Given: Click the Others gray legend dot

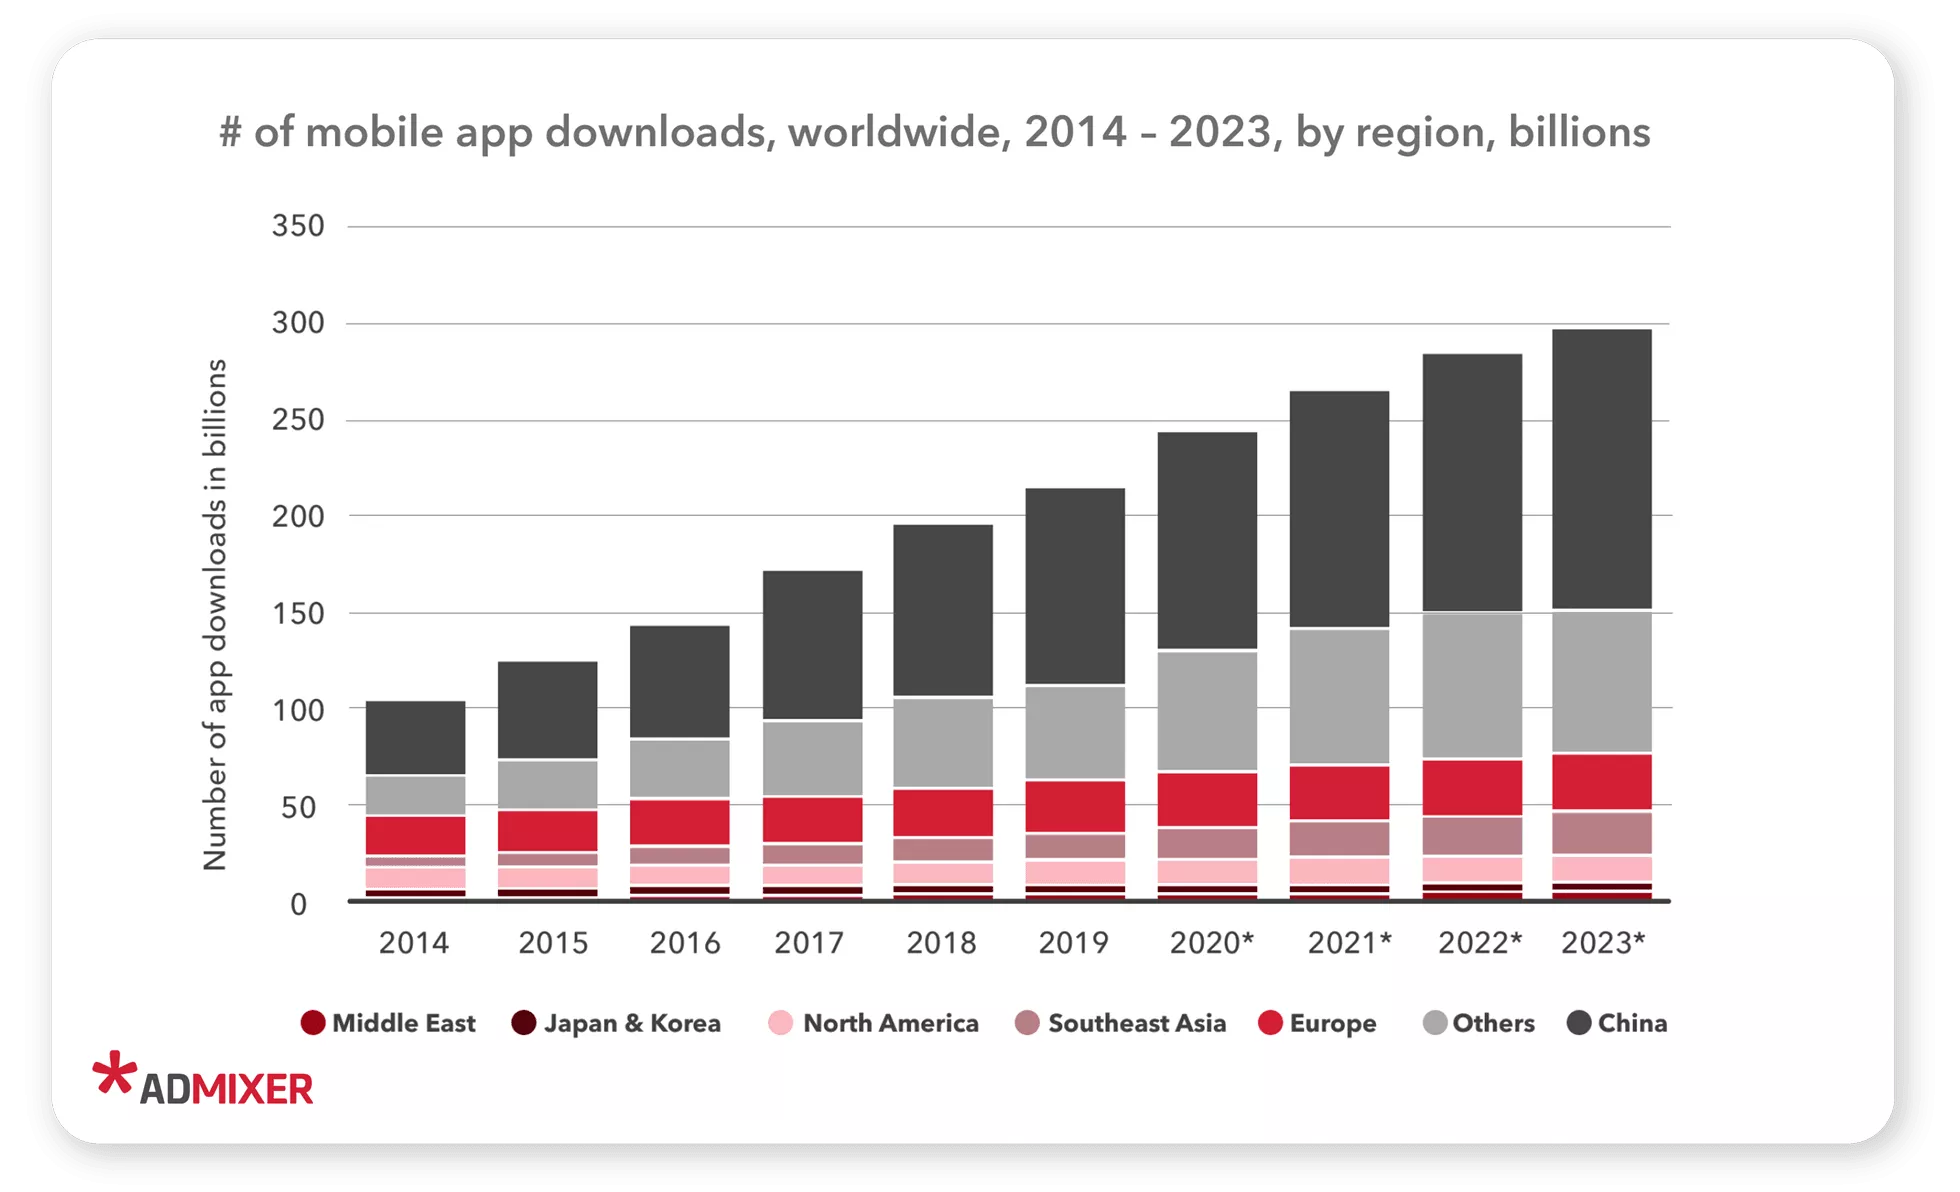Looking at the screenshot, I should click(x=1435, y=1022).
